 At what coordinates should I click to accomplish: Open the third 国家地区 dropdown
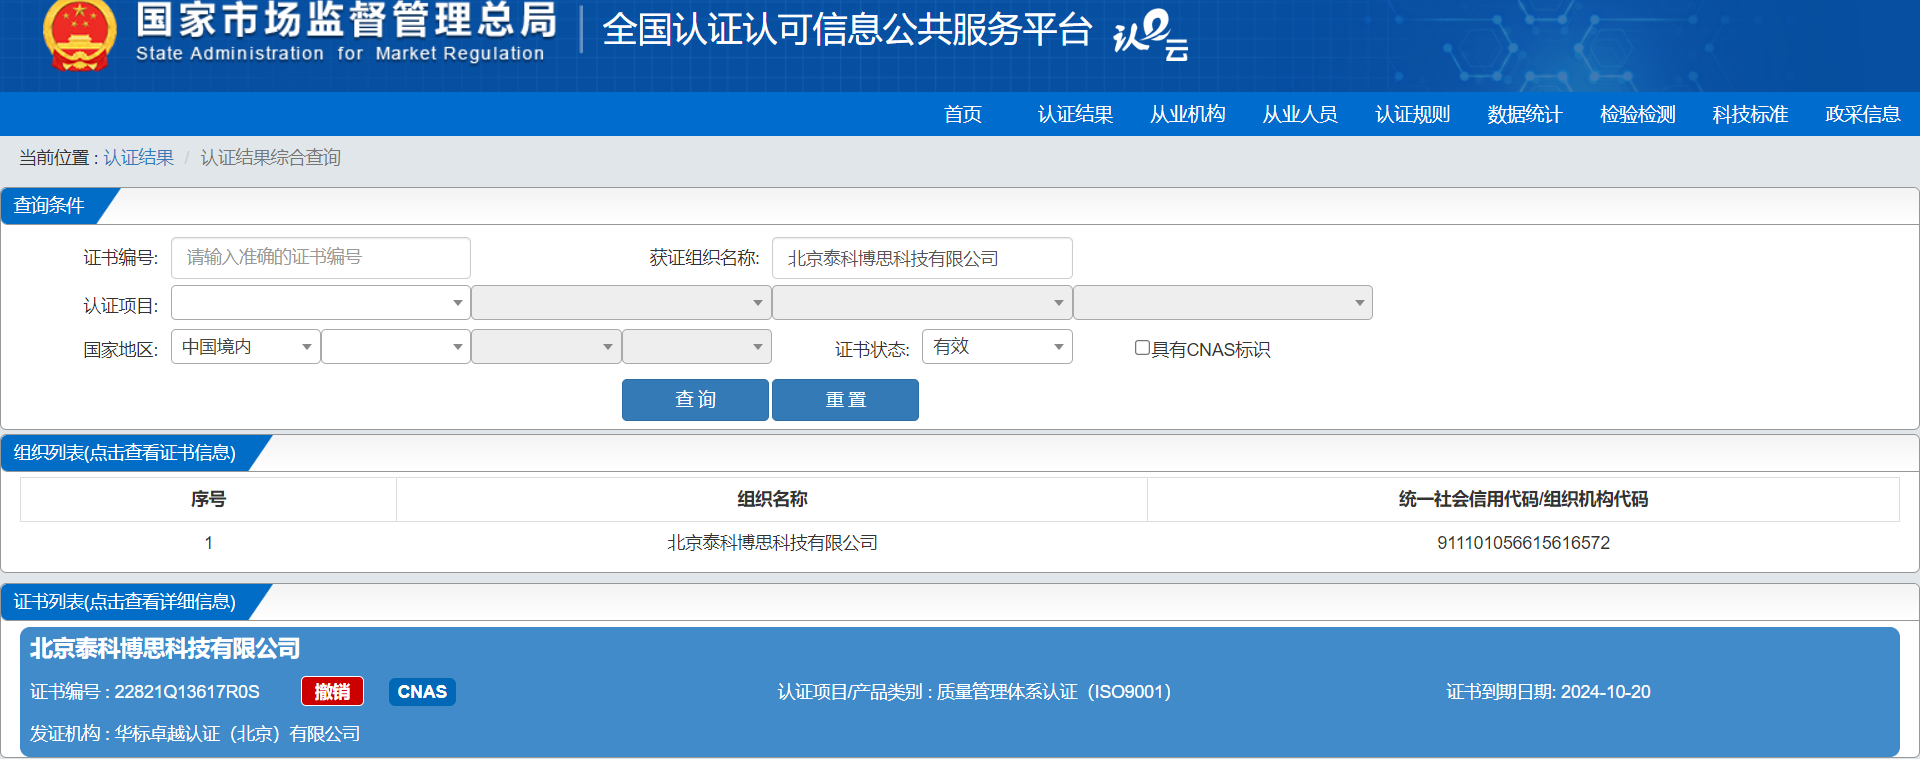pyautogui.click(x=546, y=347)
